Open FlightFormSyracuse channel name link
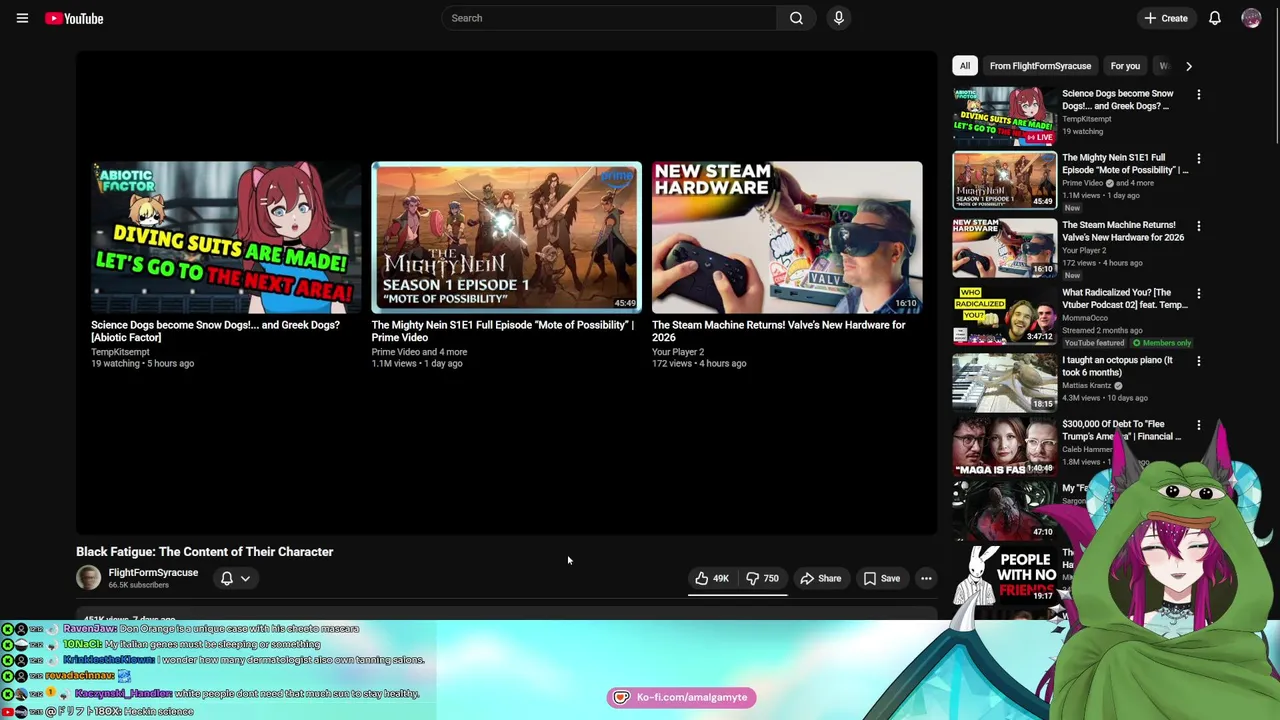The height and width of the screenshot is (720, 1280). (153, 573)
